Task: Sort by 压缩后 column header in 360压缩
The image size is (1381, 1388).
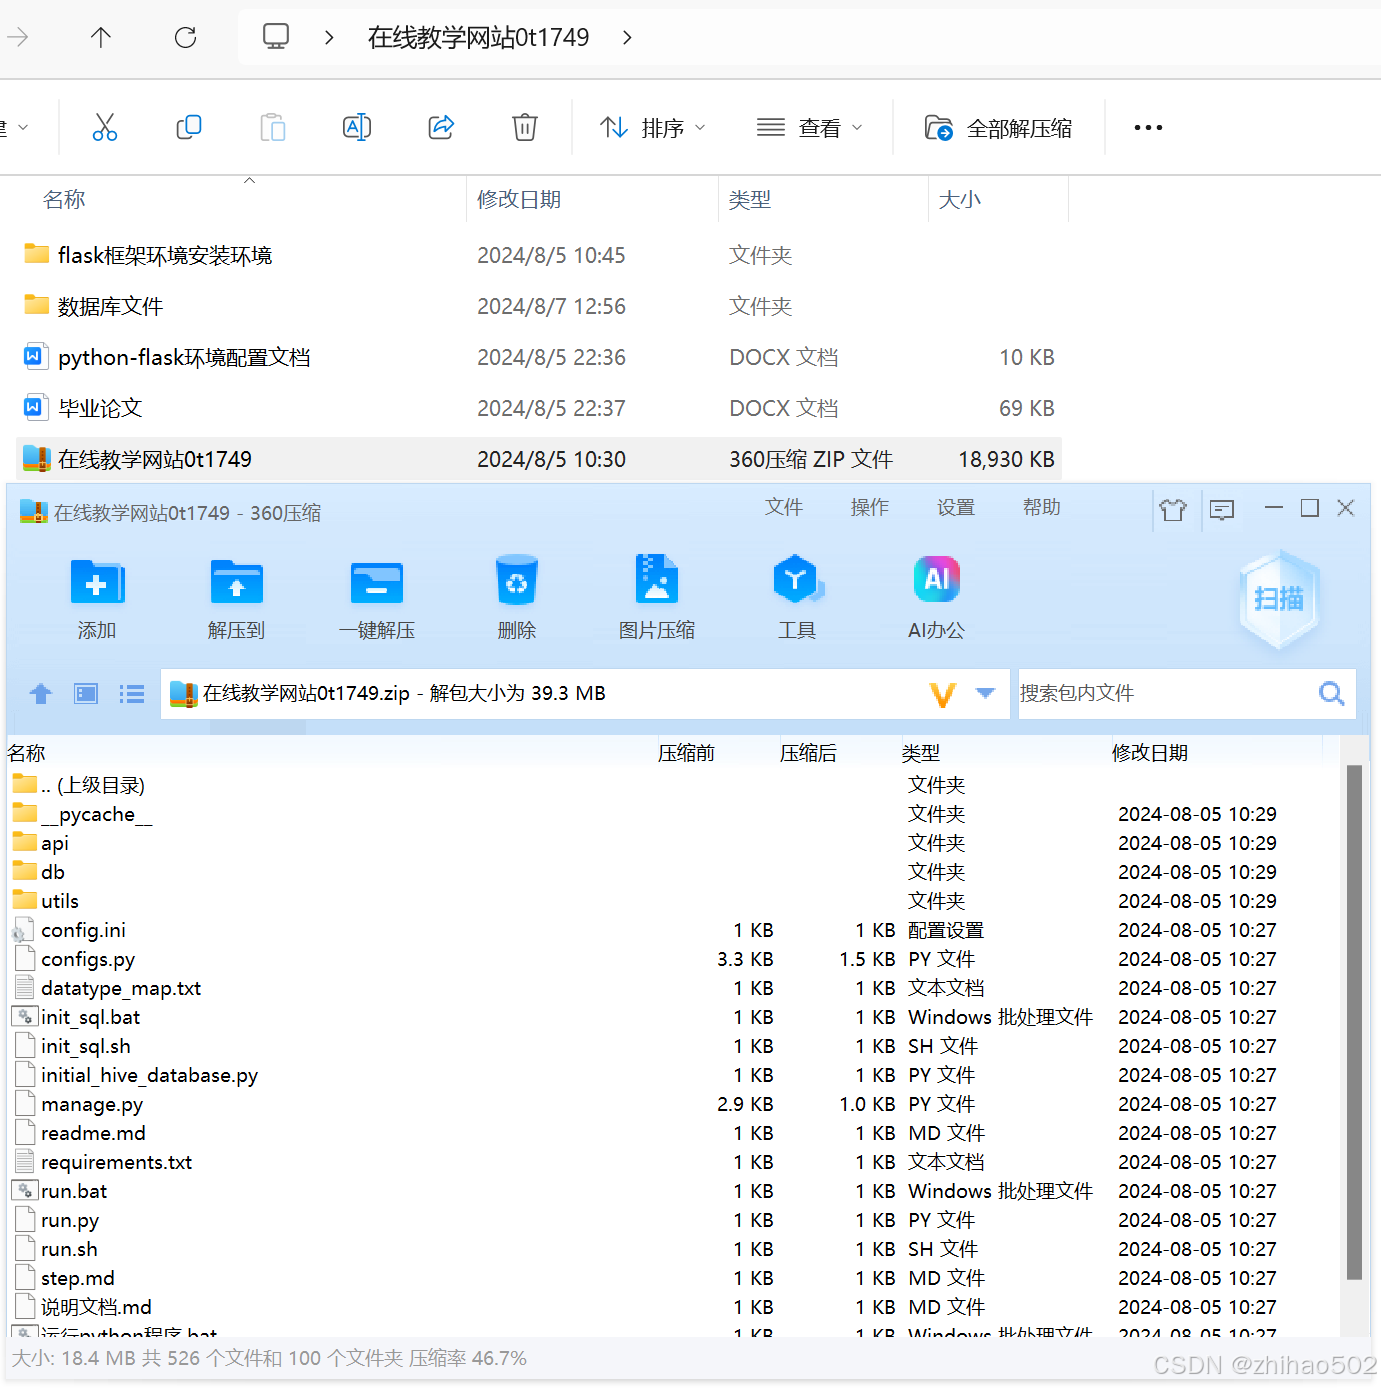Action: click(x=808, y=753)
